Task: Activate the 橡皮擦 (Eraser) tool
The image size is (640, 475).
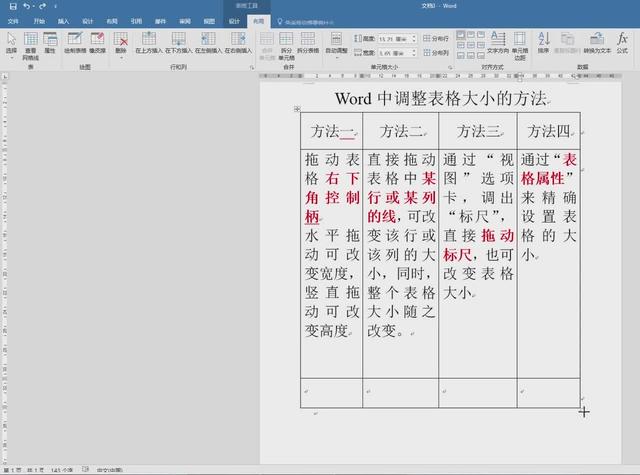Action: 98,43
